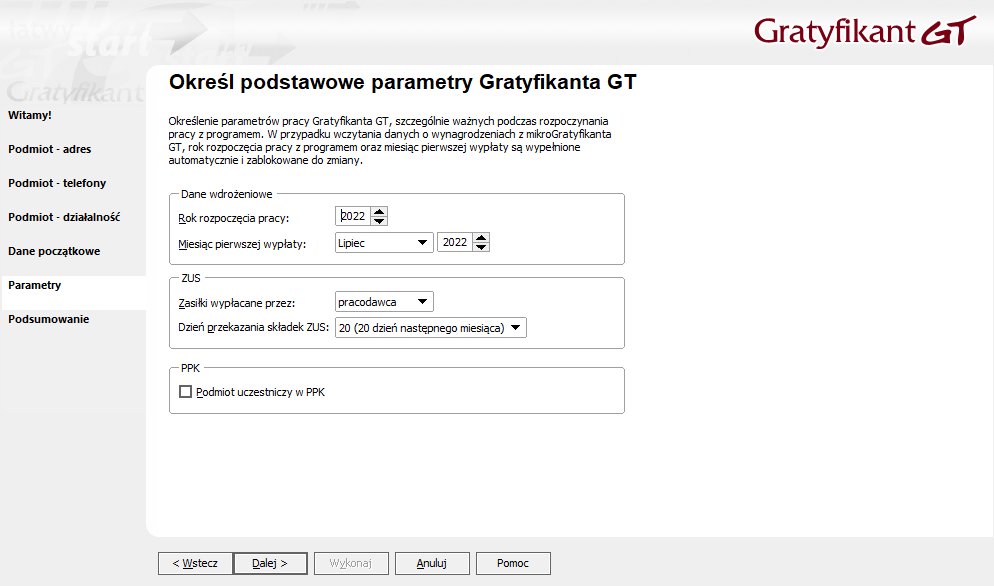
Task: Open the Podmiot - działalność step
Action: 64,217
